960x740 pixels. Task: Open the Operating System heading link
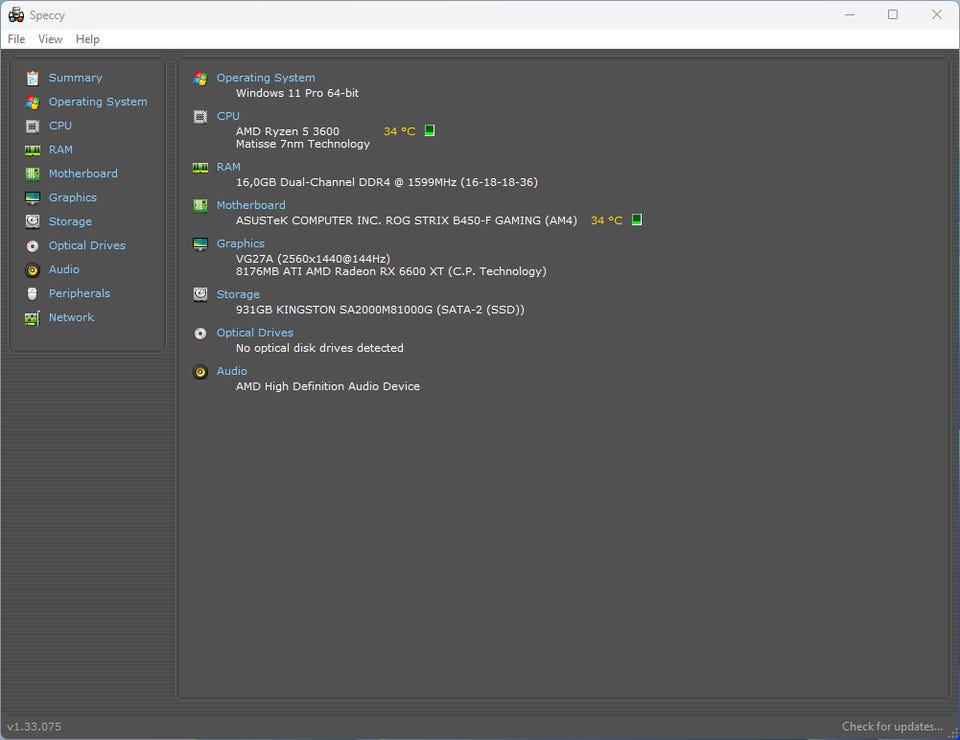(265, 78)
